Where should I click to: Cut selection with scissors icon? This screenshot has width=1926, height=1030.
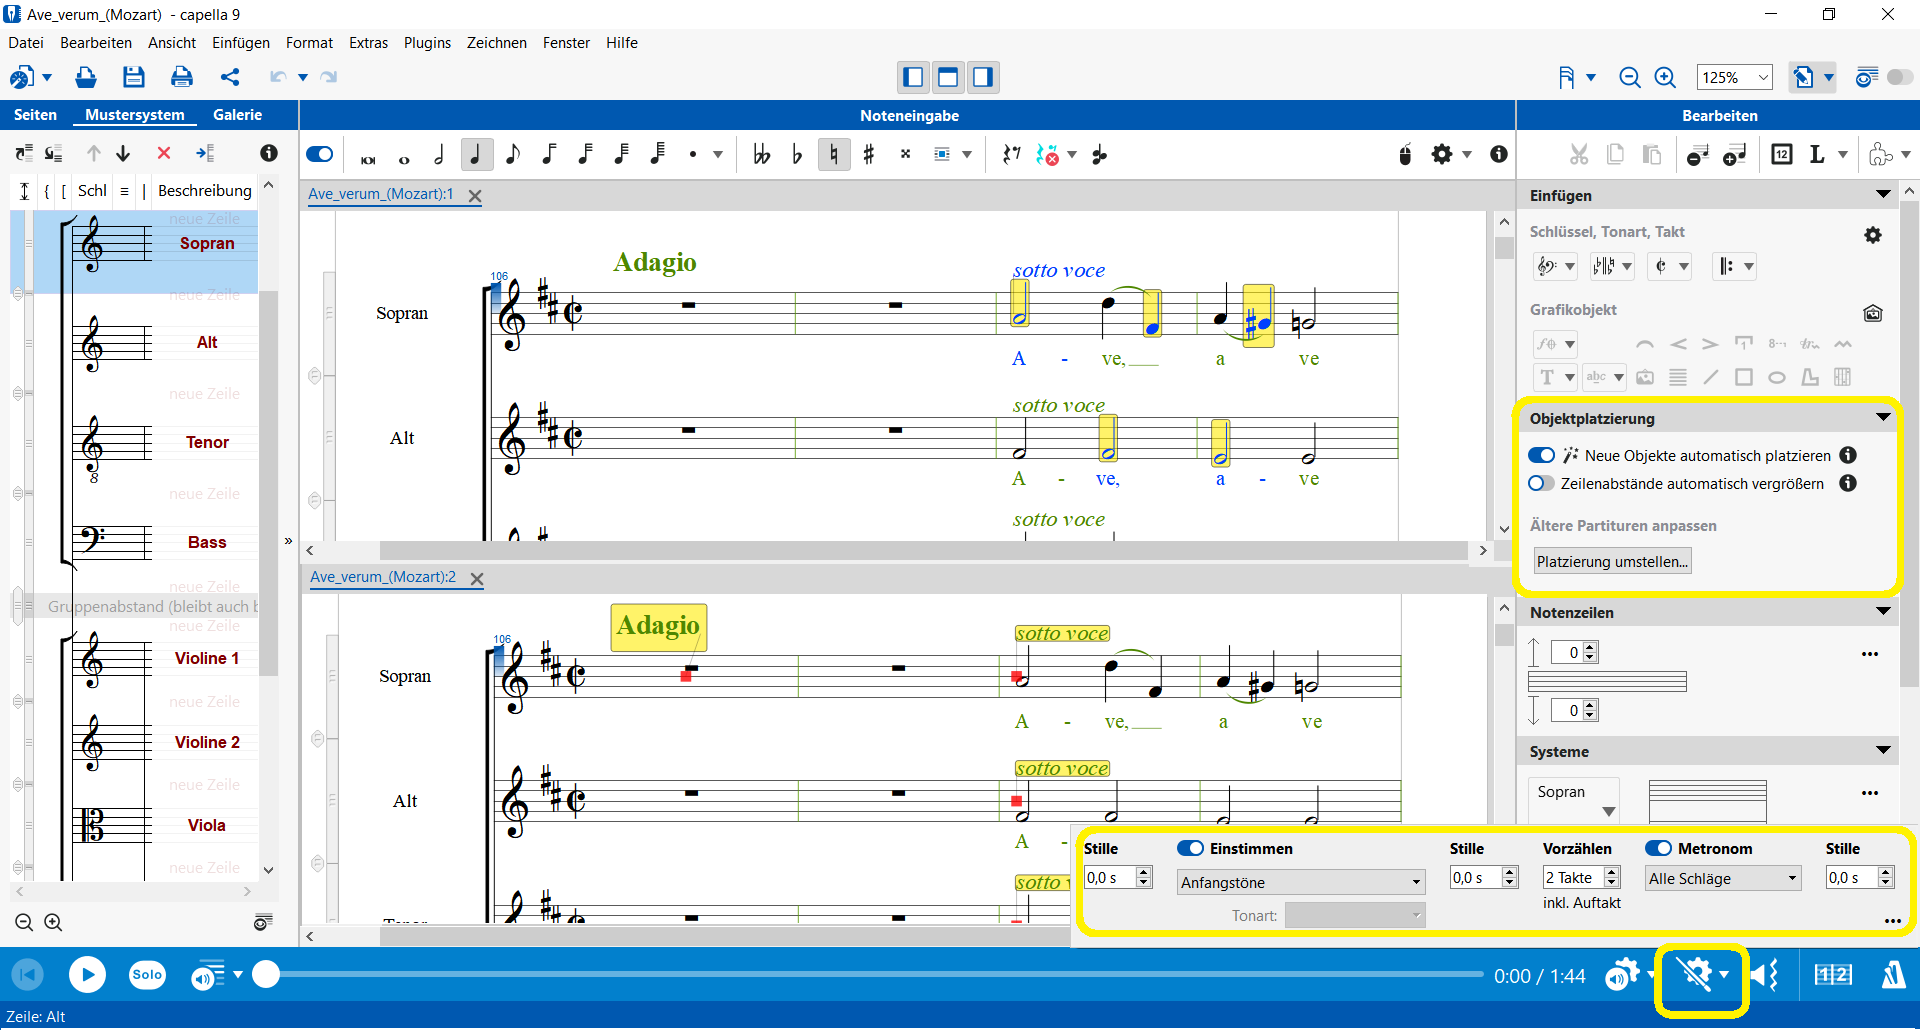tap(1578, 154)
